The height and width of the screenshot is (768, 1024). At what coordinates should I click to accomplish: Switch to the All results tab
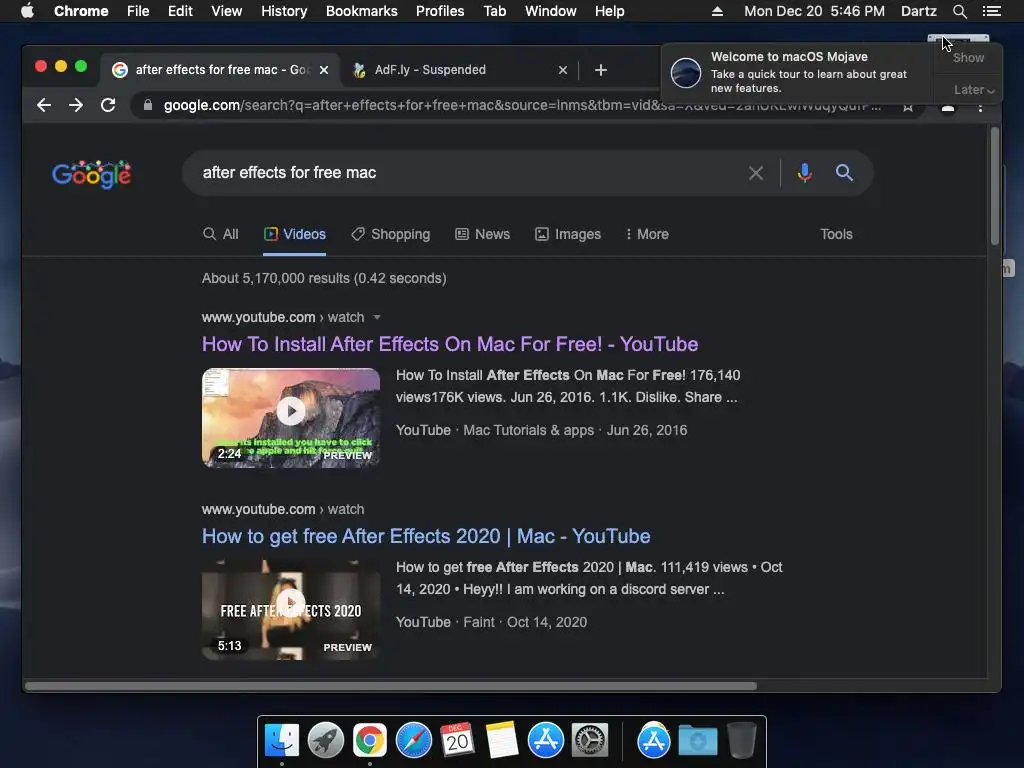(x=221, y=234)
